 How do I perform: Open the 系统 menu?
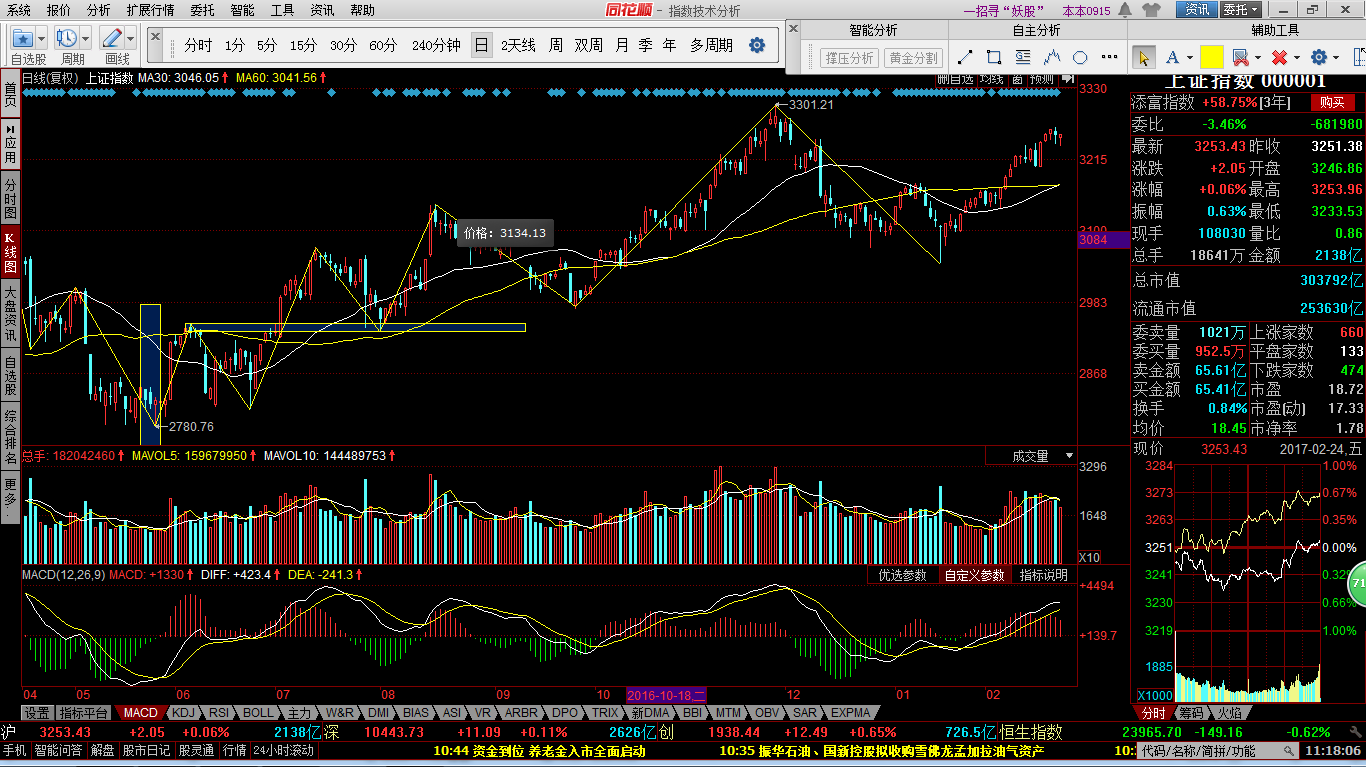(18, 10)
